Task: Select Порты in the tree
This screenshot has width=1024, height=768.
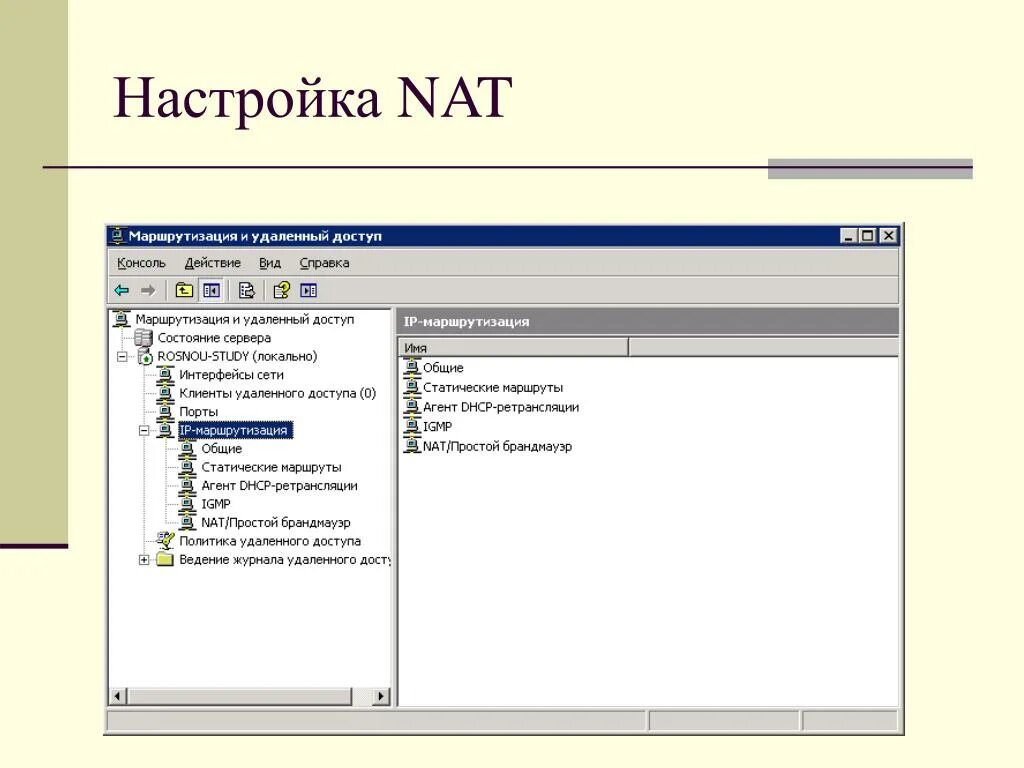Action: coord(198,411)
